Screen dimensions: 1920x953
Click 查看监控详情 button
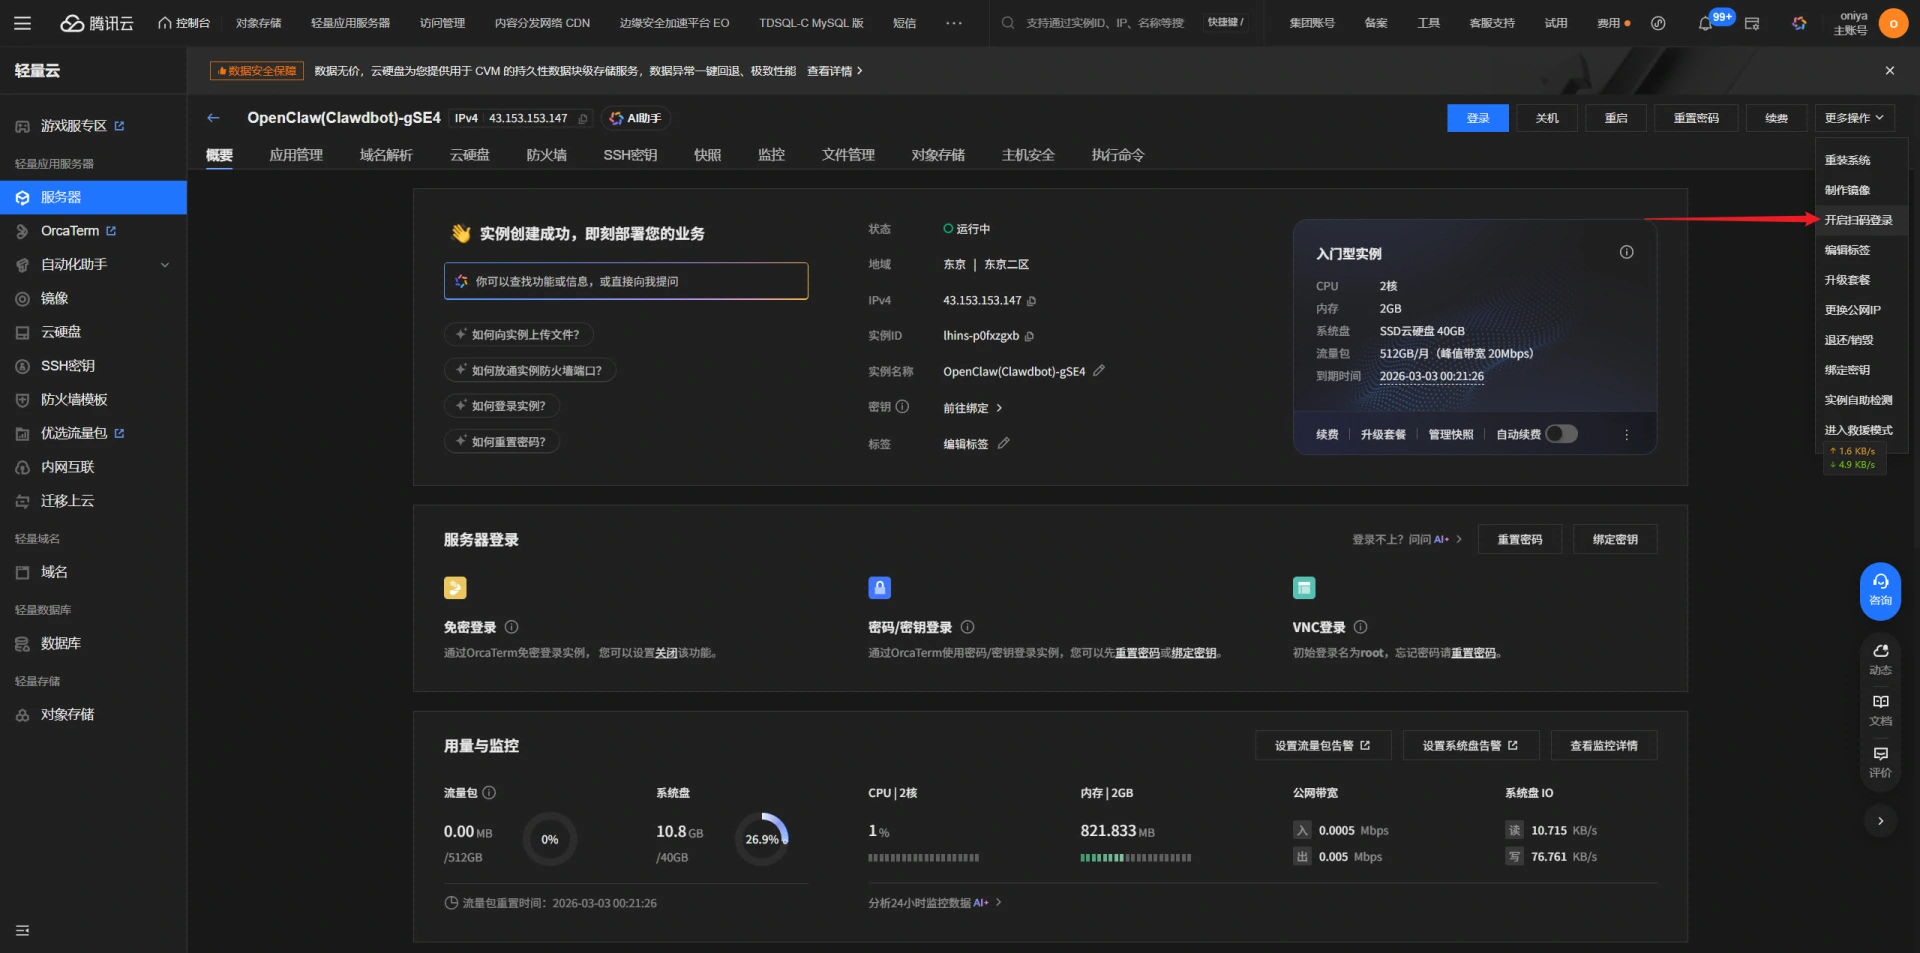click(x=1603, y=746)
